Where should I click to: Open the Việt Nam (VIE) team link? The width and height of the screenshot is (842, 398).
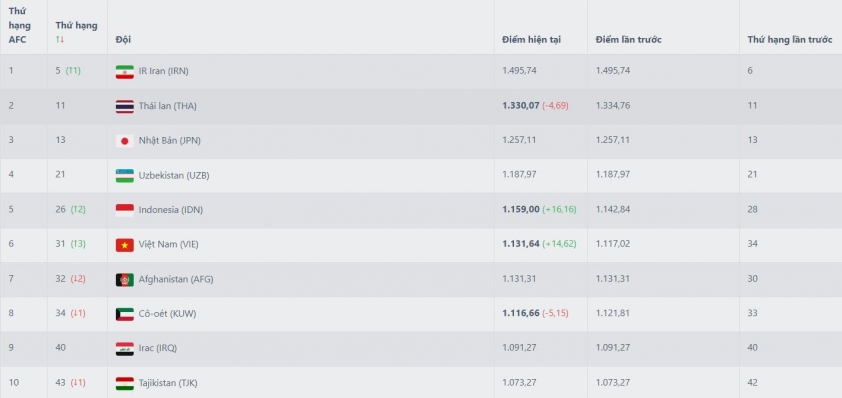click(x=168, y=244)
